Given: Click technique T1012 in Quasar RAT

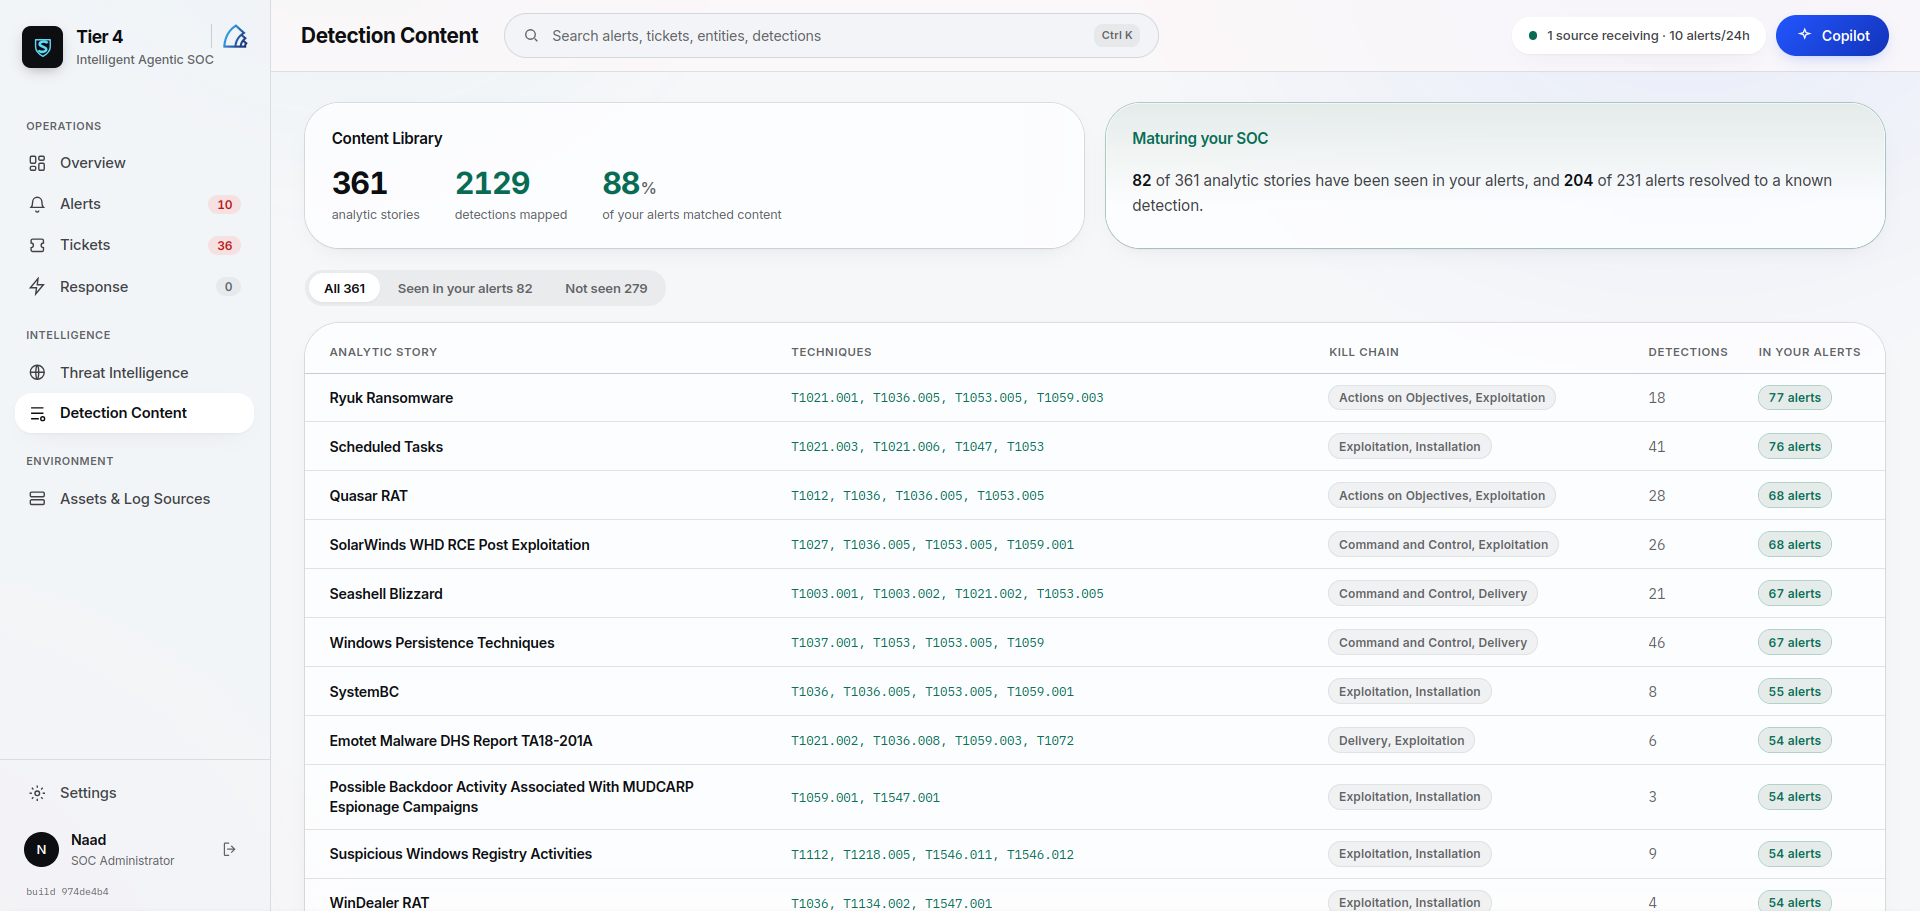Looking at the screenshot, I should (810, 496).
